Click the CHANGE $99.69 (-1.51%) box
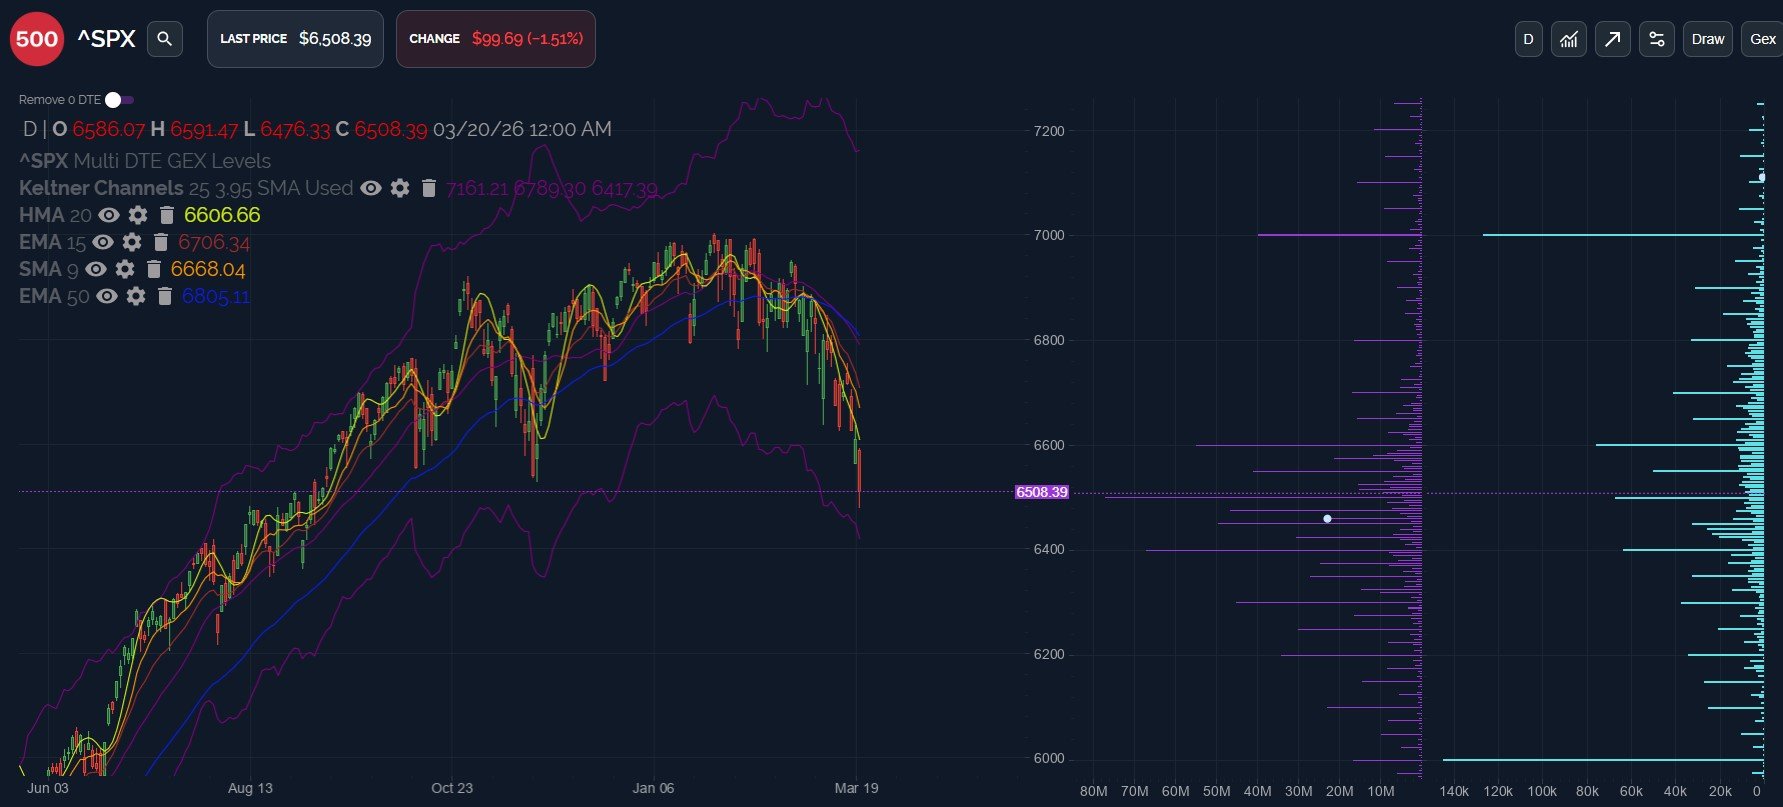The height and width of the screenshot is (807, 1783). pos(496,39)
